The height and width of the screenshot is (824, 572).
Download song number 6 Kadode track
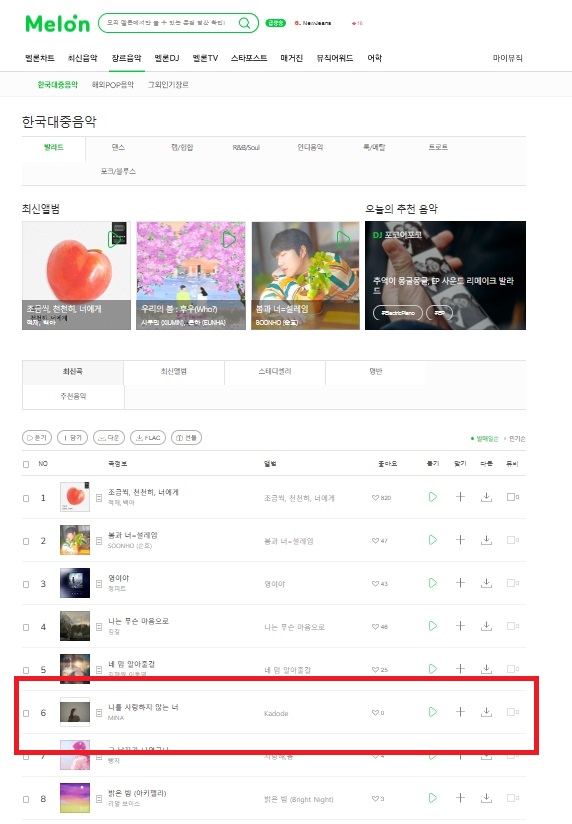[x=487, y=712]
